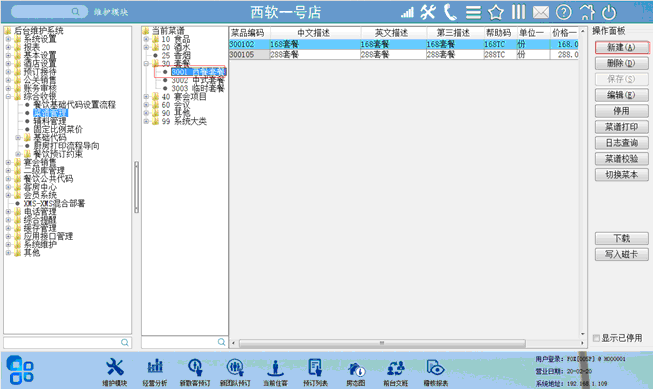This screenshot has width=653, height=389.
Task: Select the 辅料管理 item in left tree
Action: coord(50,121)
